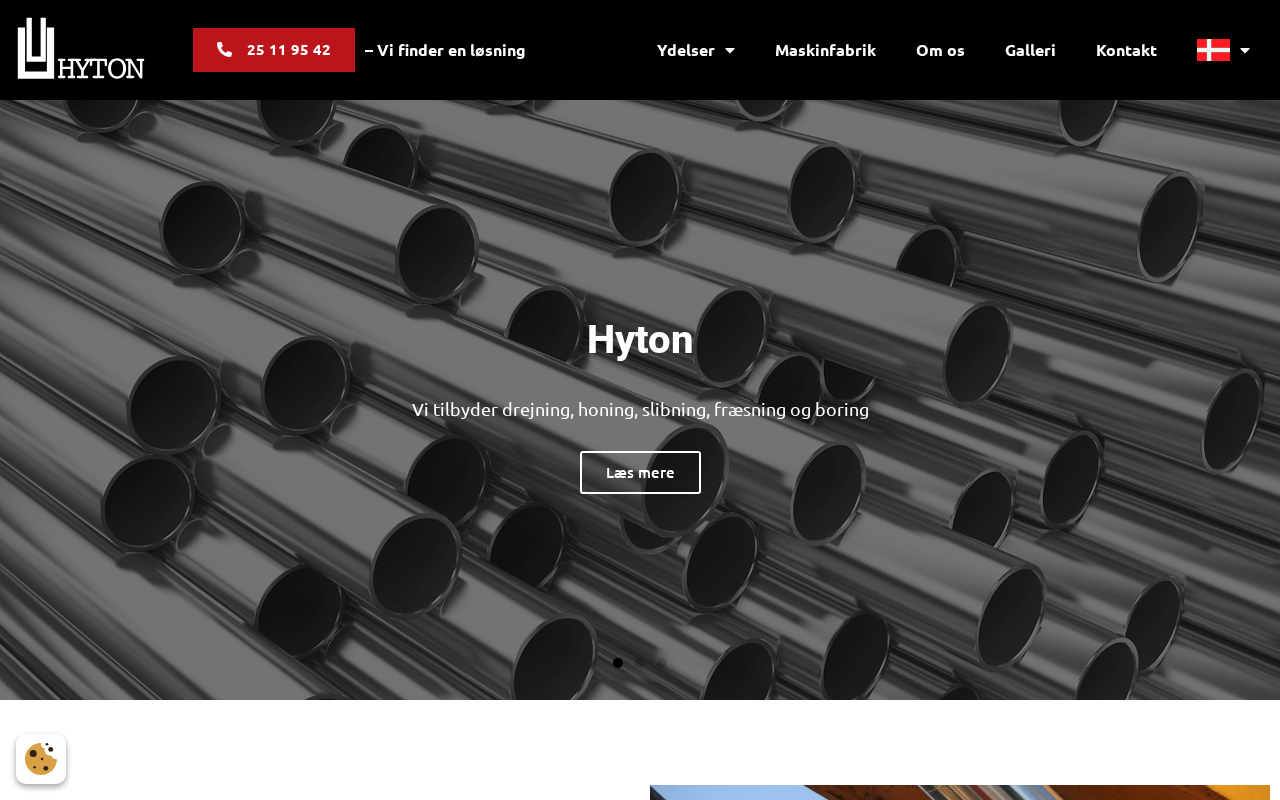
Task: Open the partially visible photo below the hero
Action: pos(960,792)
